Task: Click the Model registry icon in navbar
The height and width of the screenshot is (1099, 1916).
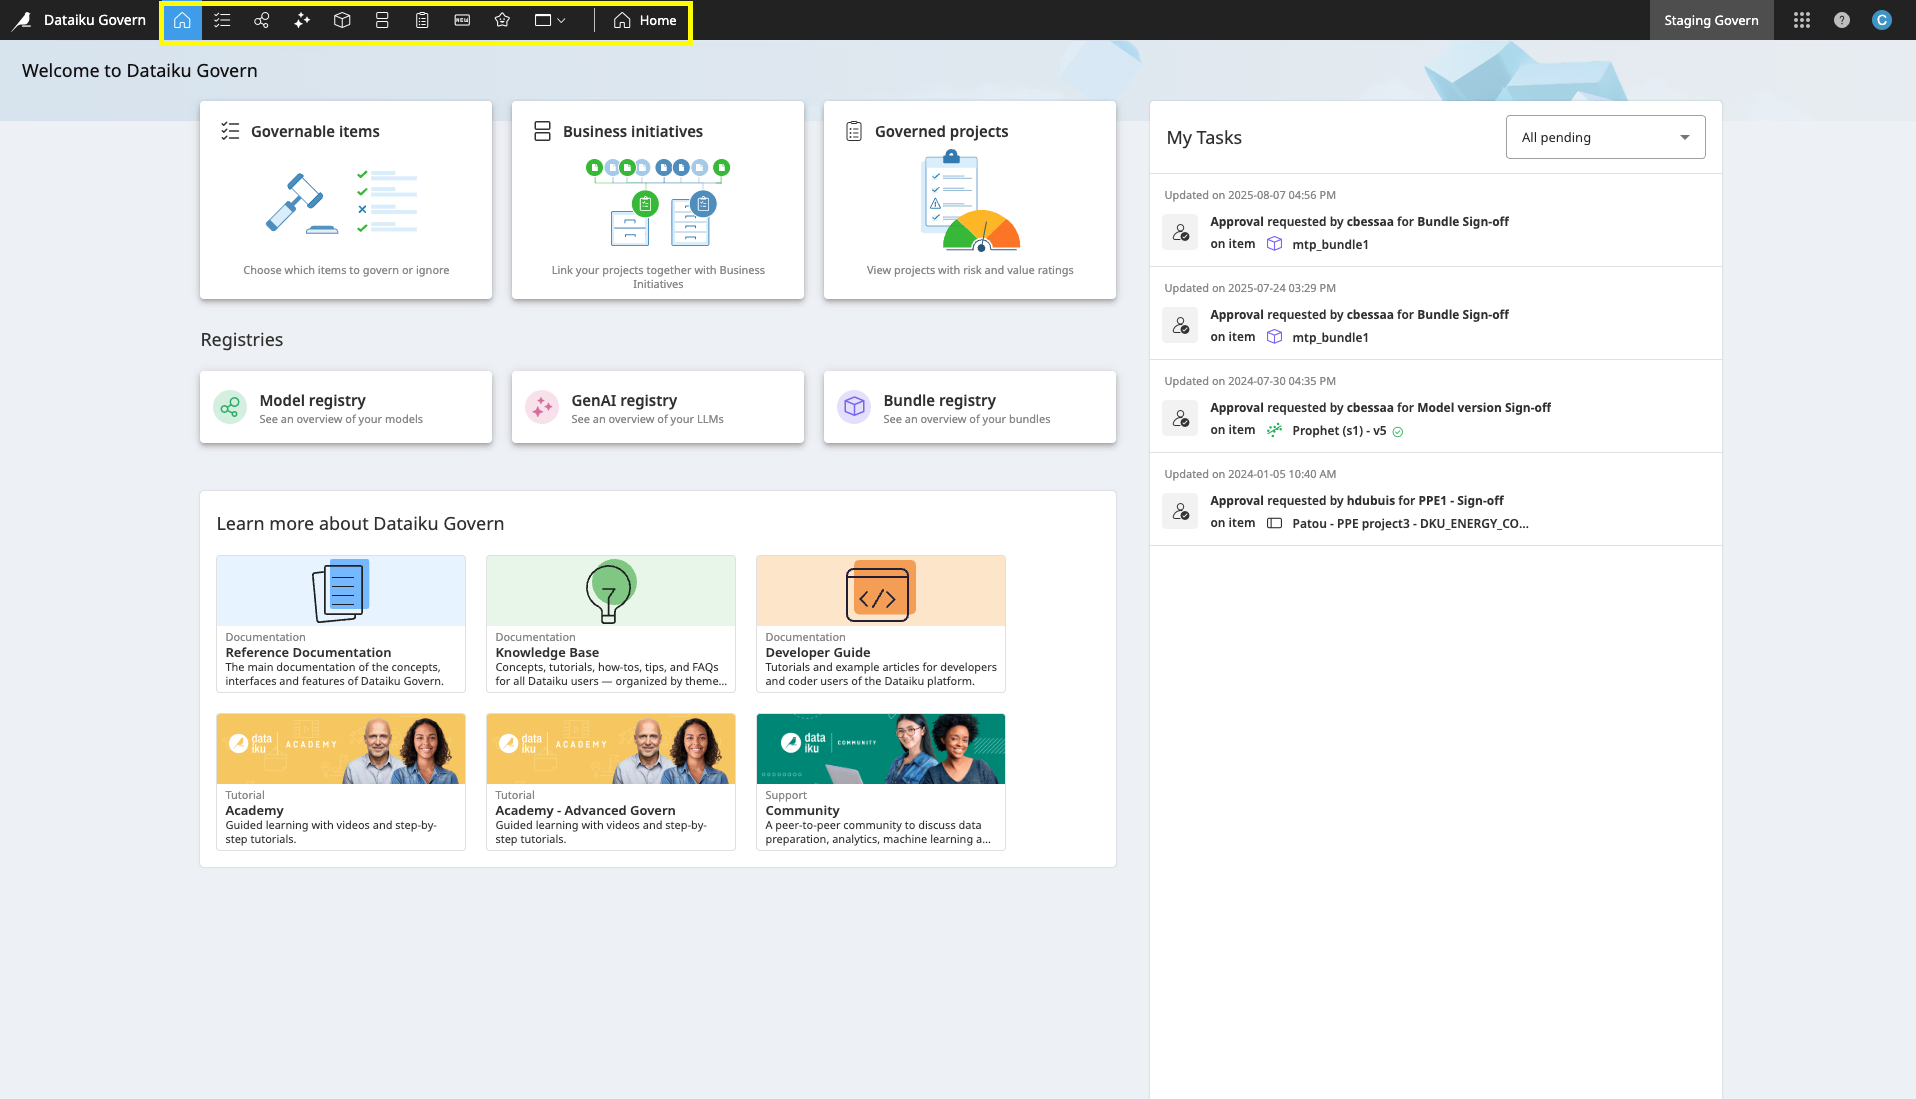Action: click(x=262, y=20)
